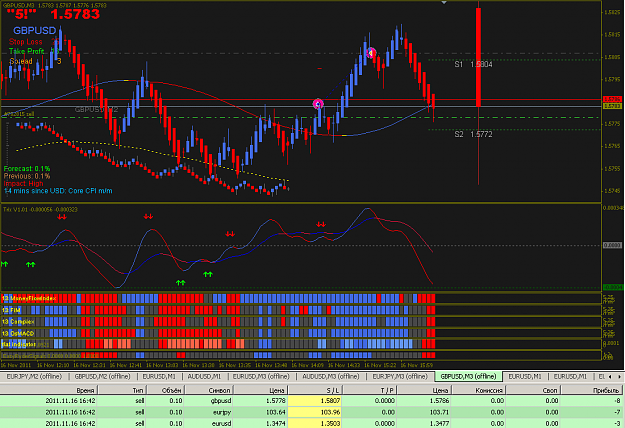Sort orders by the Символ column header
Image resolution: width=625 pixels, height=428 pixels.
coord(208,390)
